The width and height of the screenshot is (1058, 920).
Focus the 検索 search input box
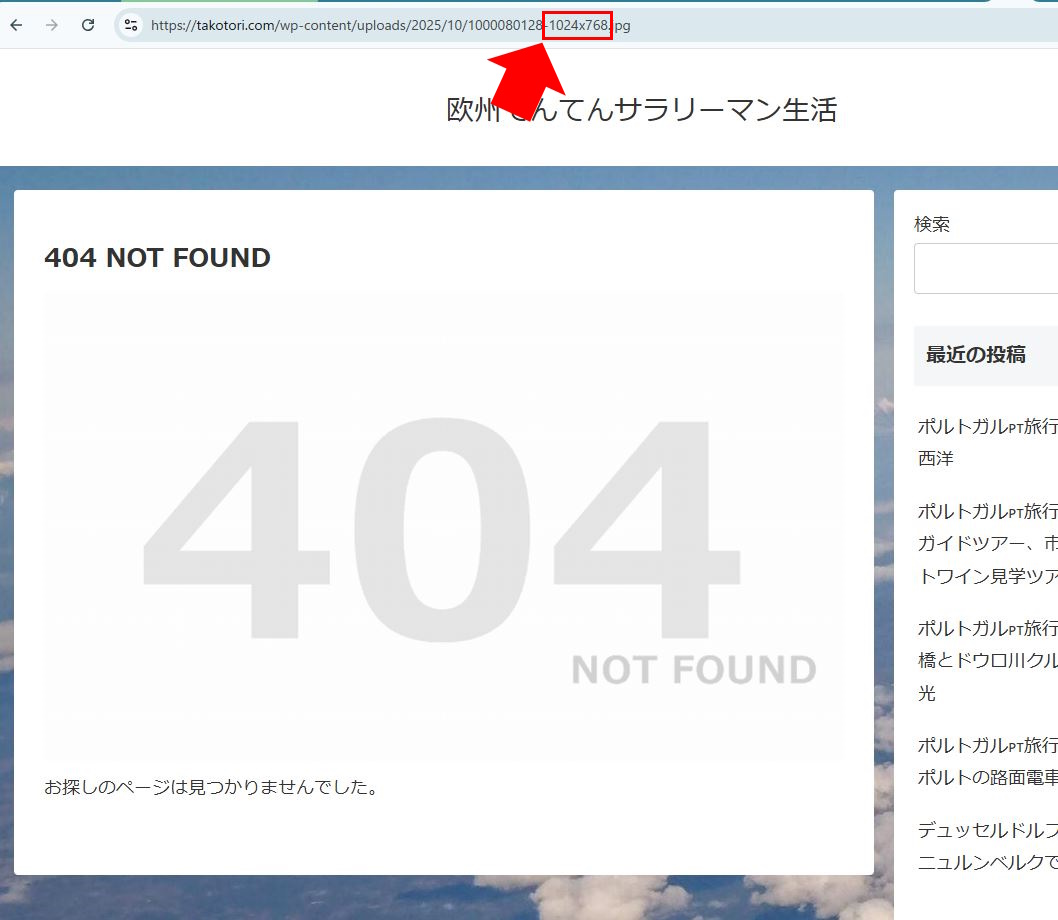pos(986,268)
